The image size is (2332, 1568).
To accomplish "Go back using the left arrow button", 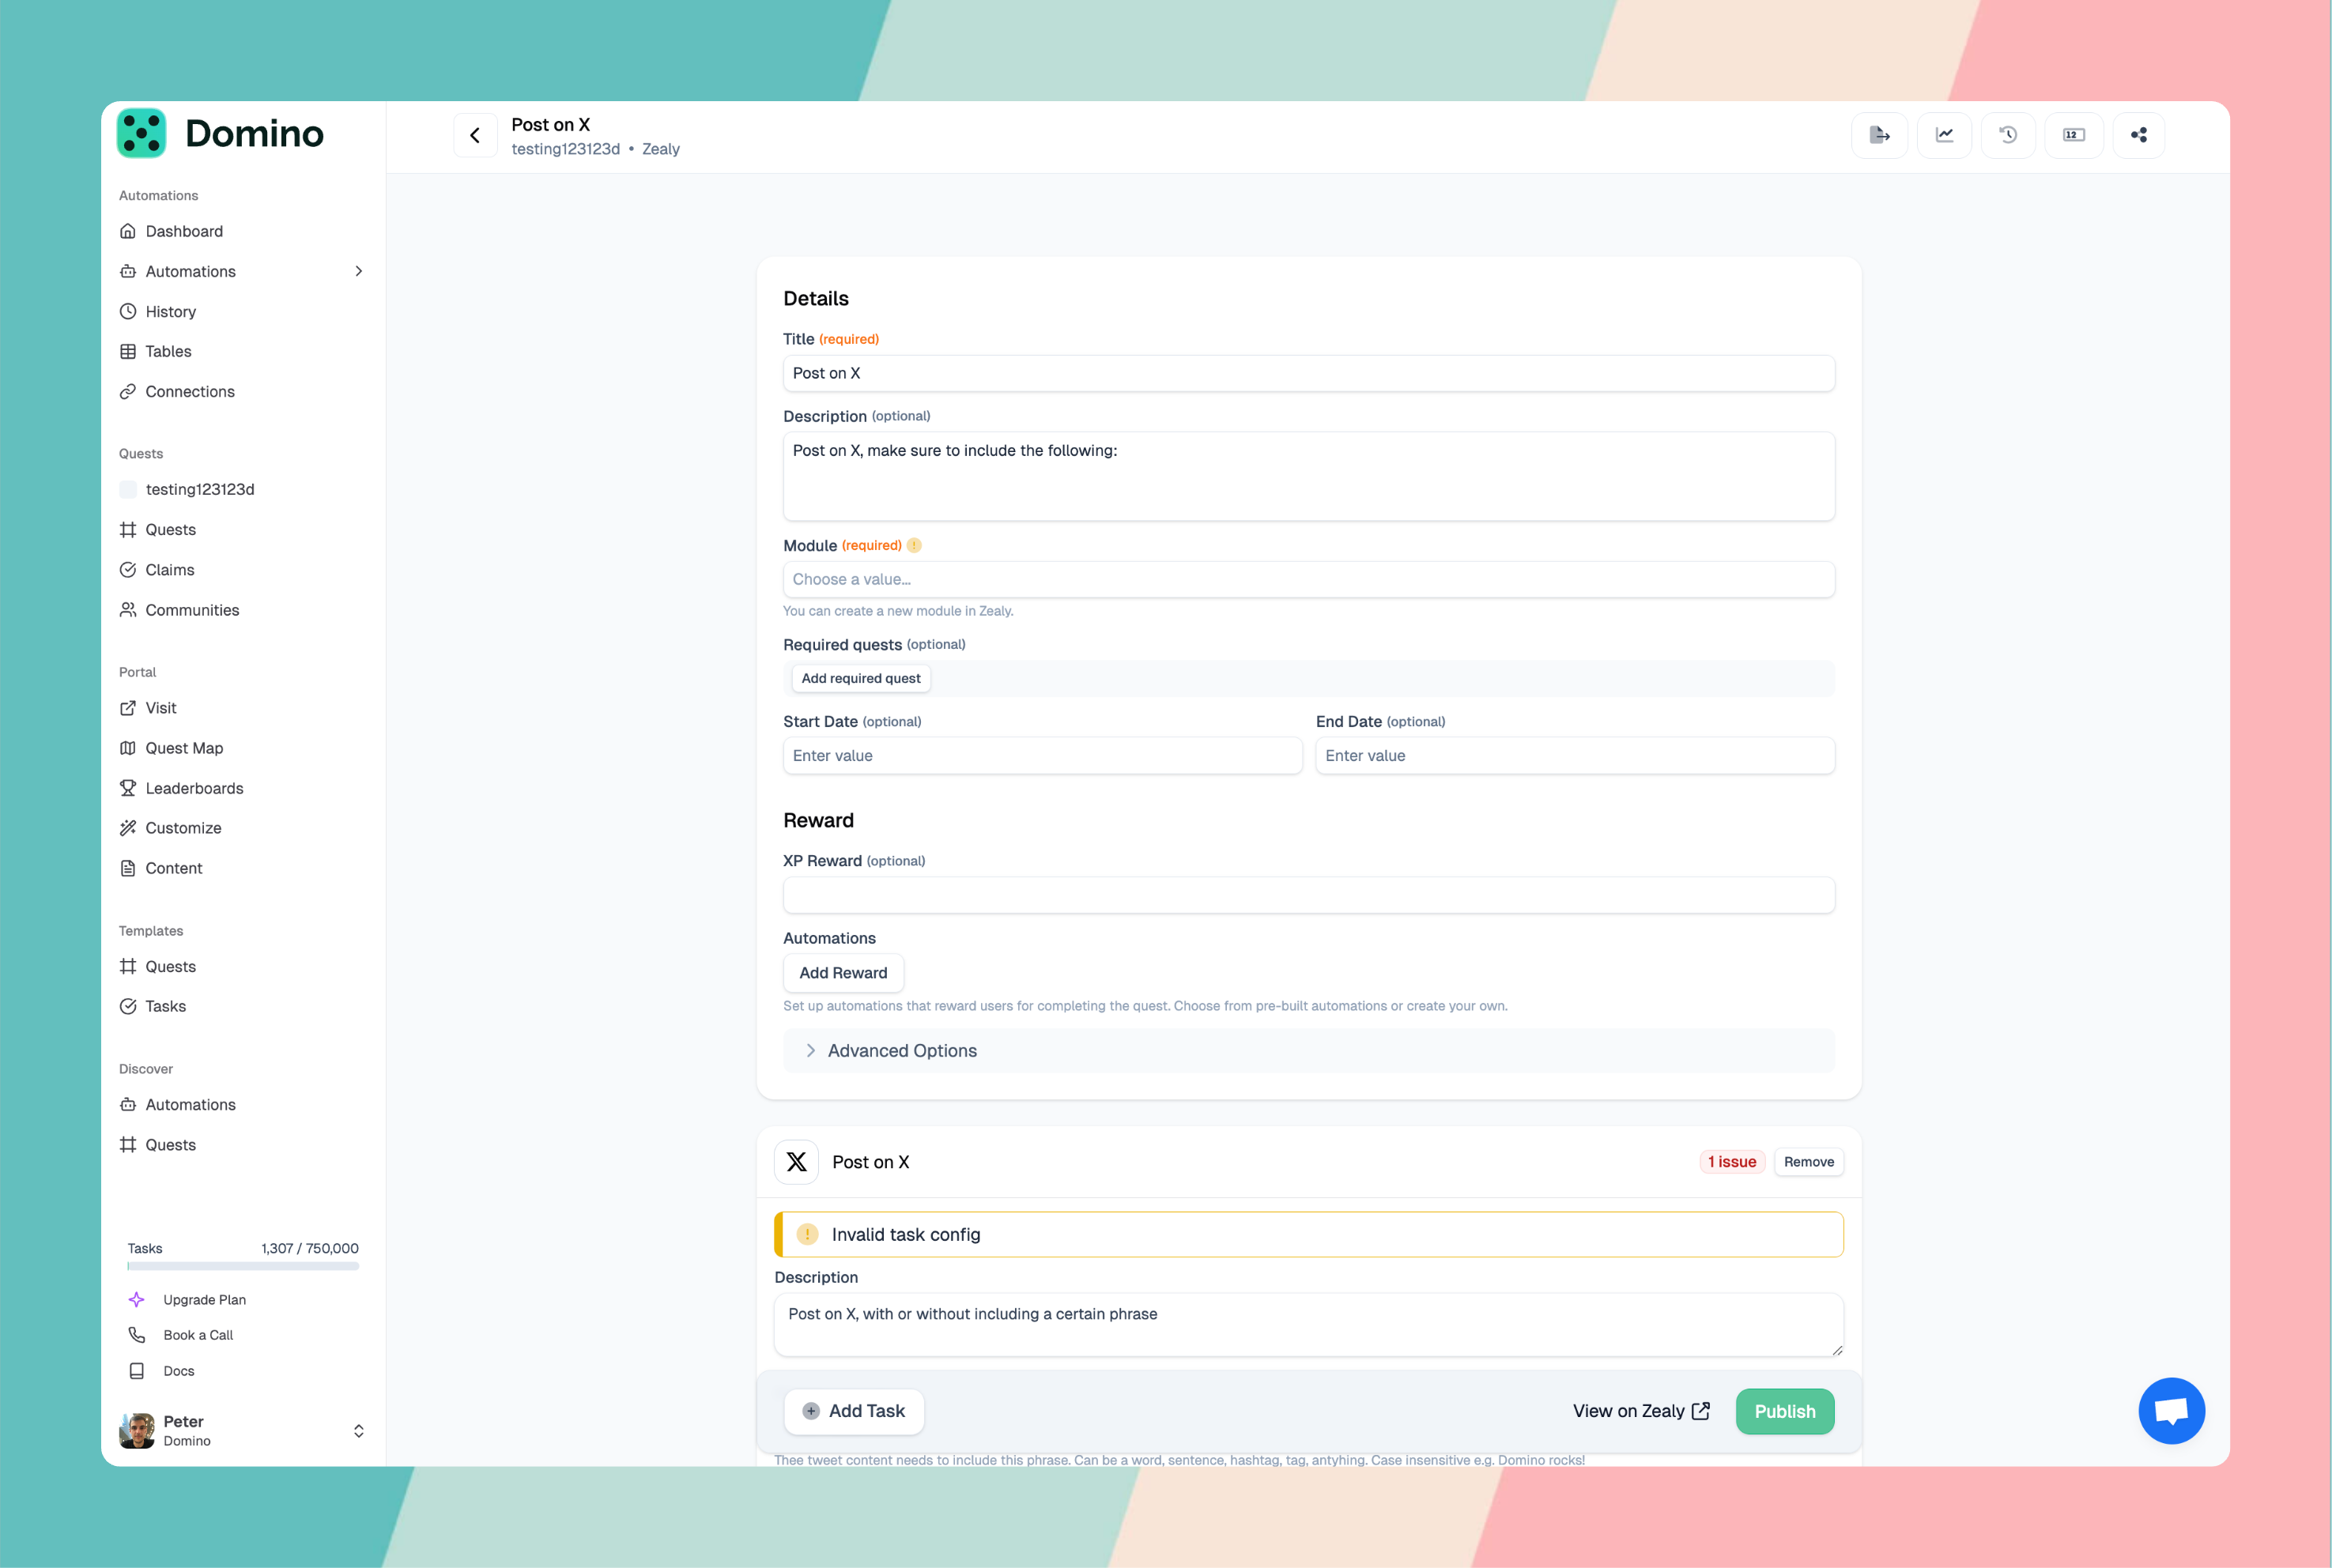I will tap(475, 135).
